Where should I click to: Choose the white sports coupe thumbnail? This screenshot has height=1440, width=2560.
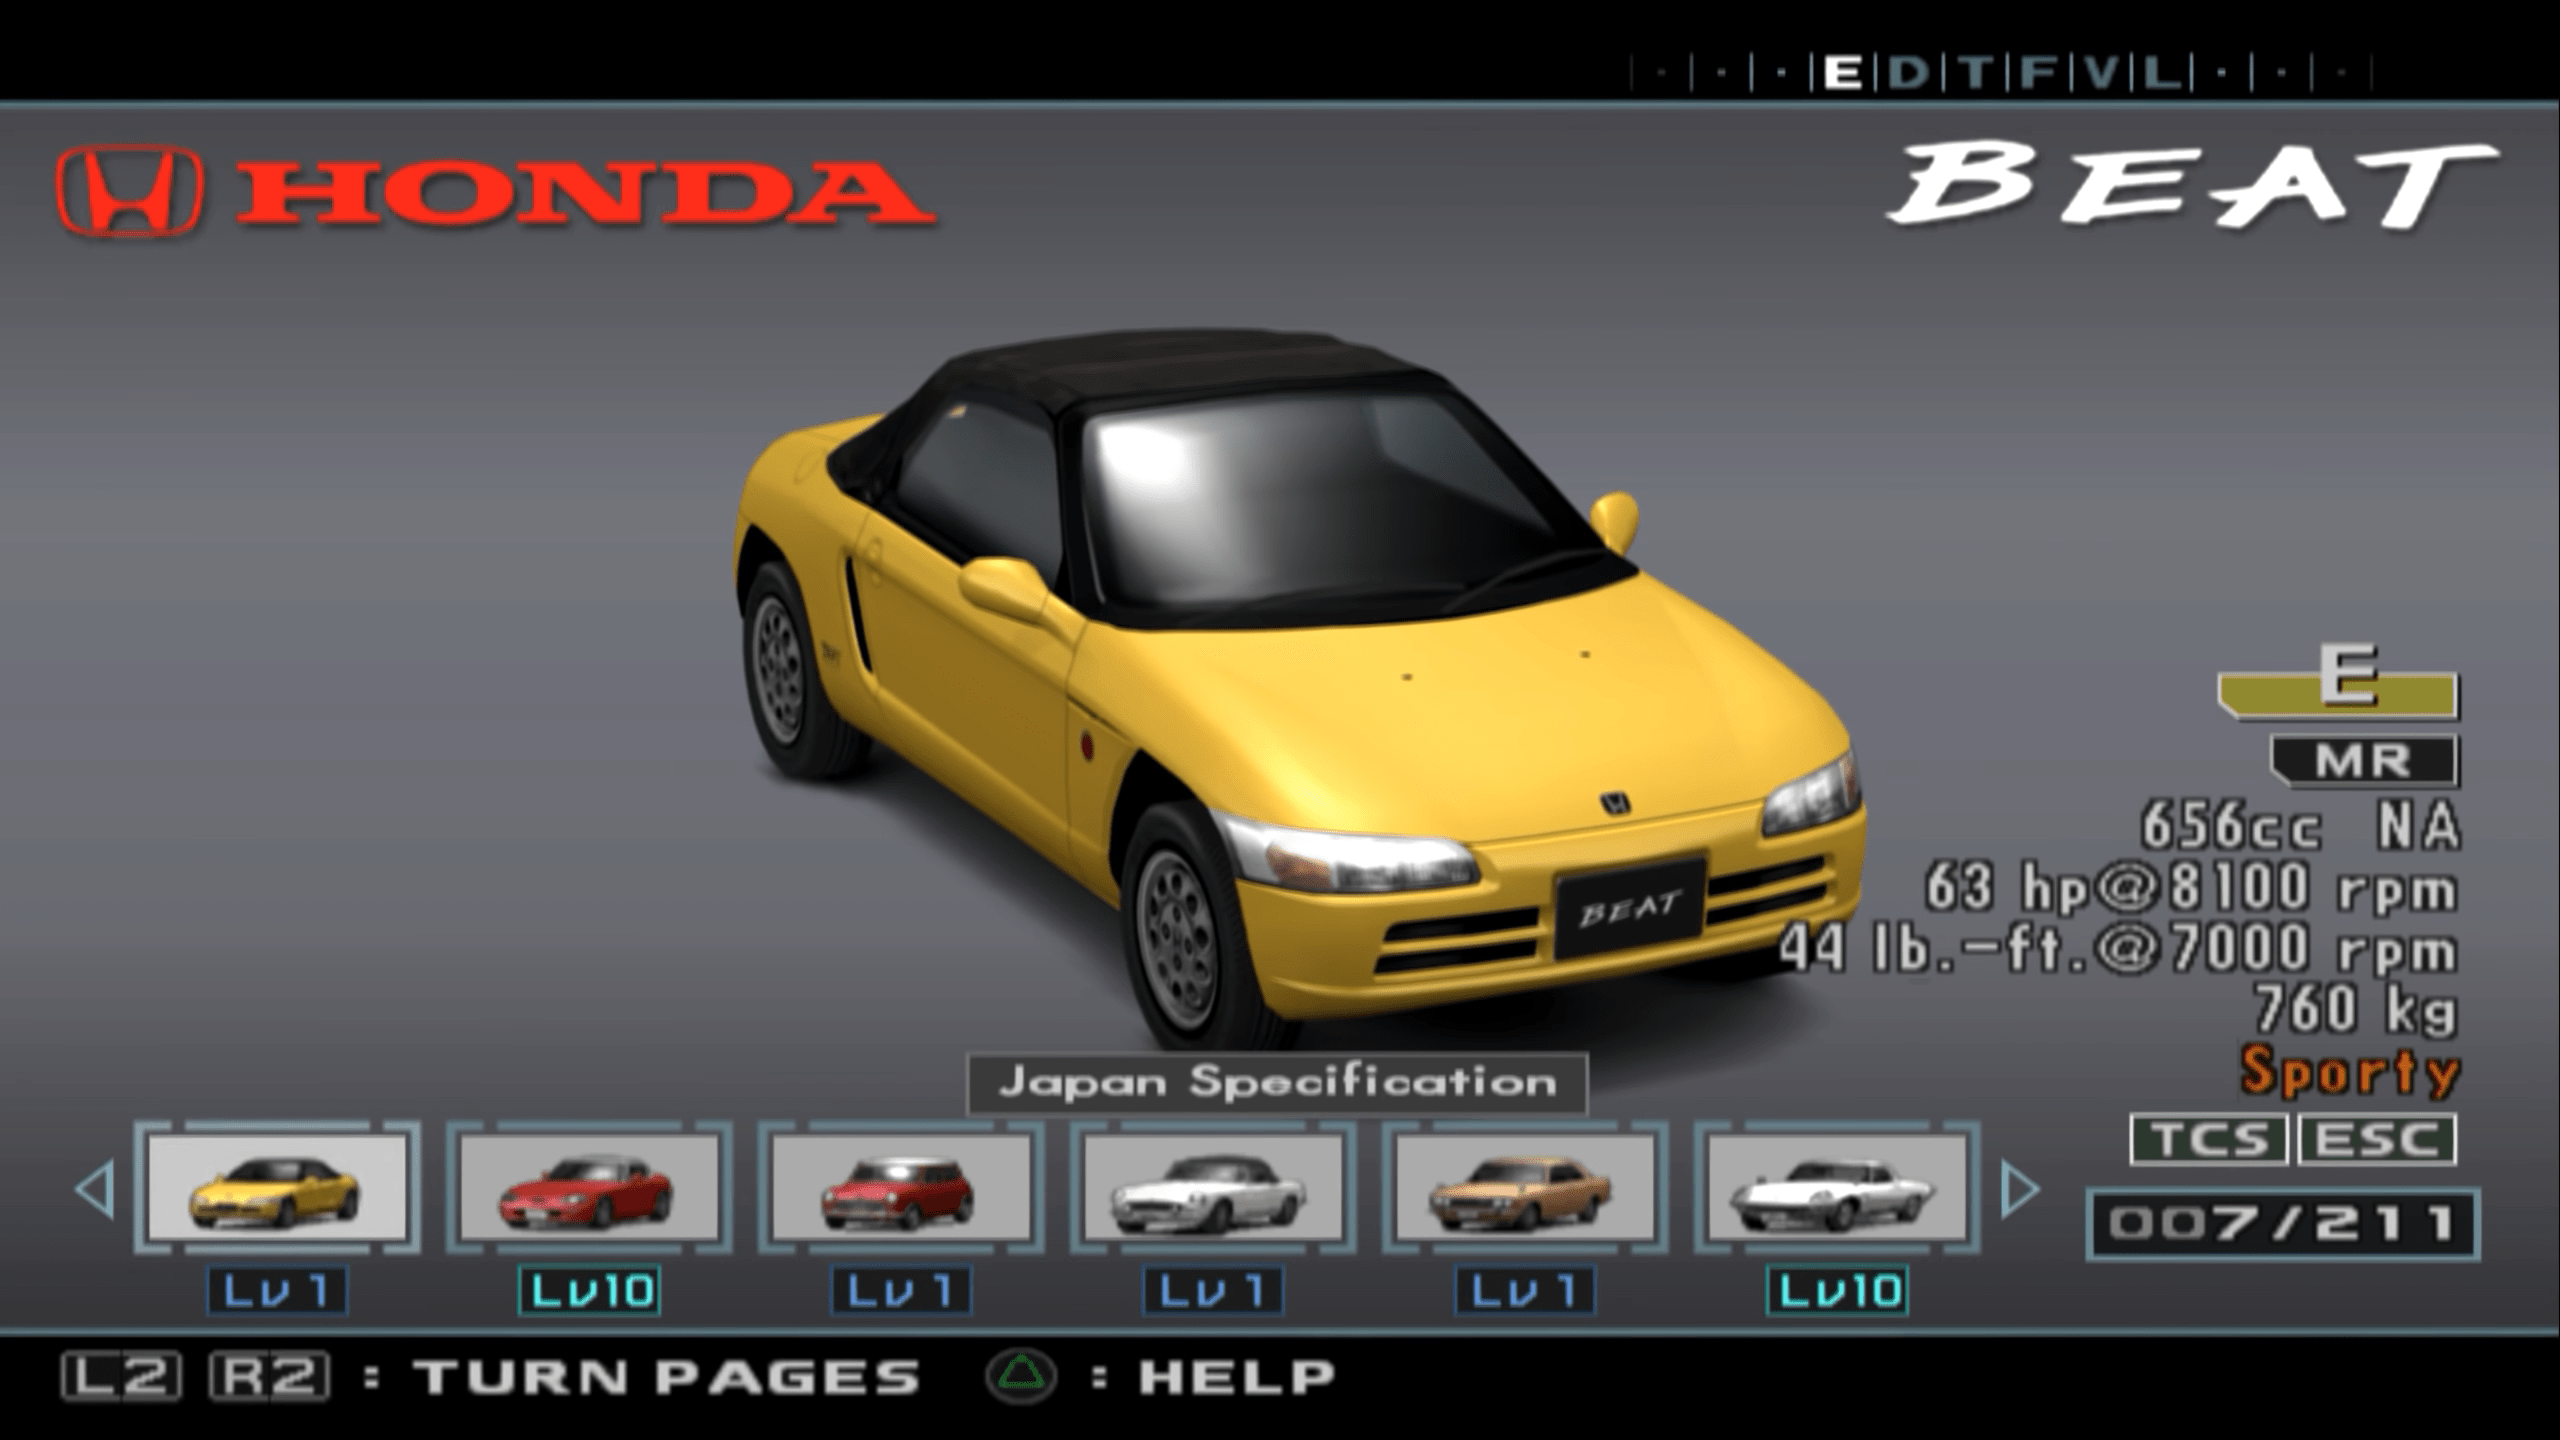pyautogui.click(x=1836, y=1187)
